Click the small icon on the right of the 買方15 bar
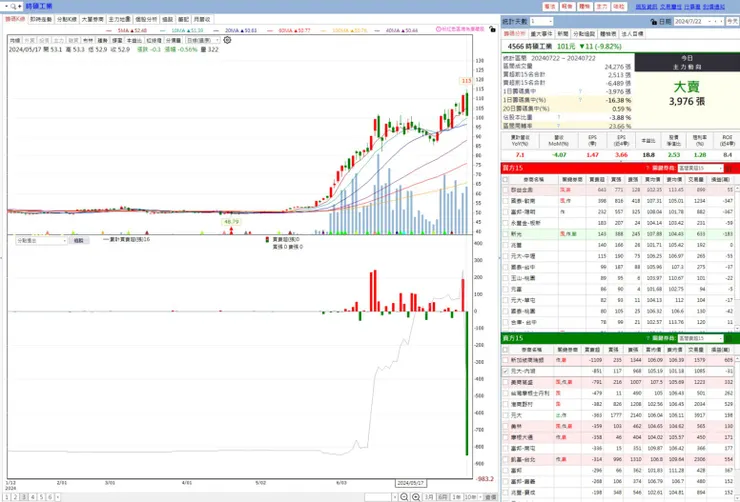 tap(729, 168)
